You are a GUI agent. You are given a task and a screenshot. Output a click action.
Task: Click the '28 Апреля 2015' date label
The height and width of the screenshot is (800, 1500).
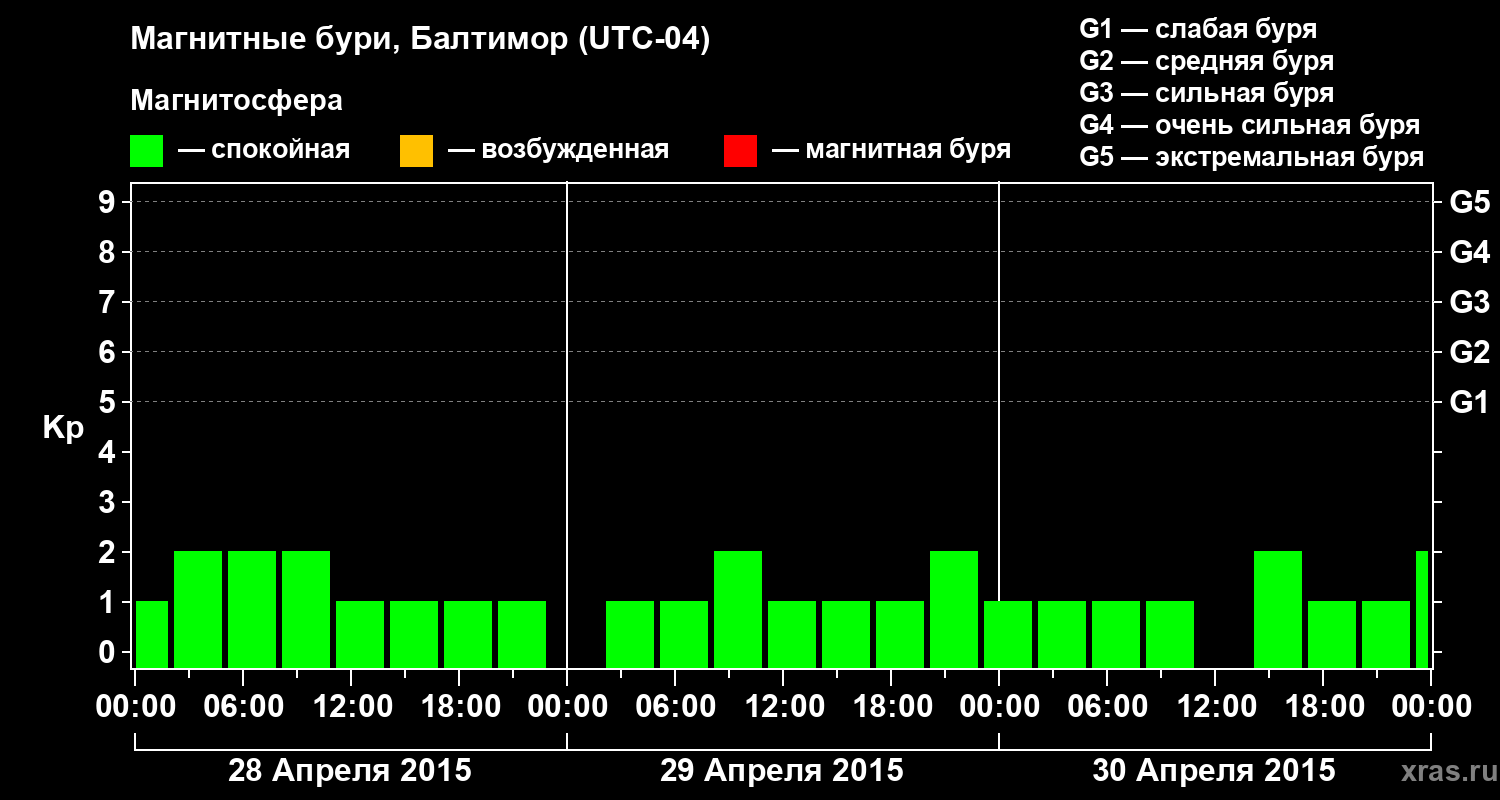pos(350,771)
